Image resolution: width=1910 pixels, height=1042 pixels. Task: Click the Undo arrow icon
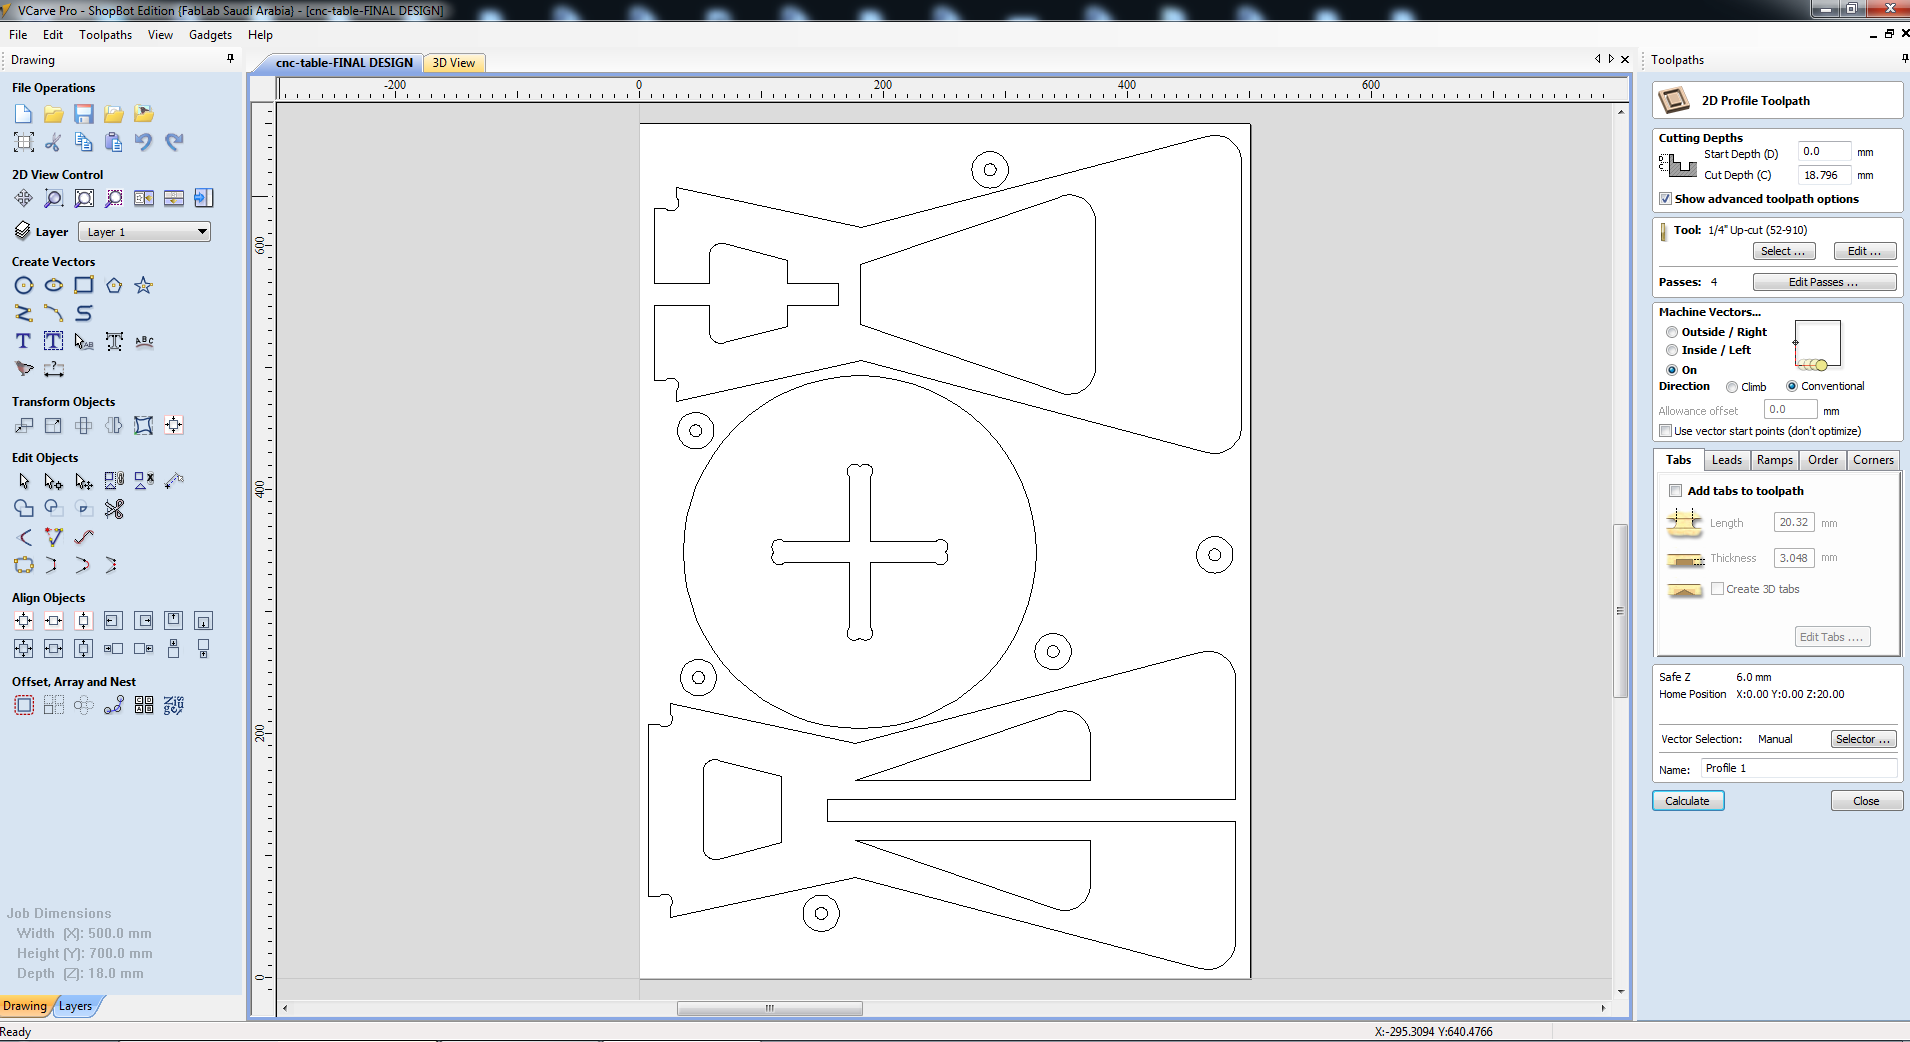pyautogui.click(x=144, y=142)
